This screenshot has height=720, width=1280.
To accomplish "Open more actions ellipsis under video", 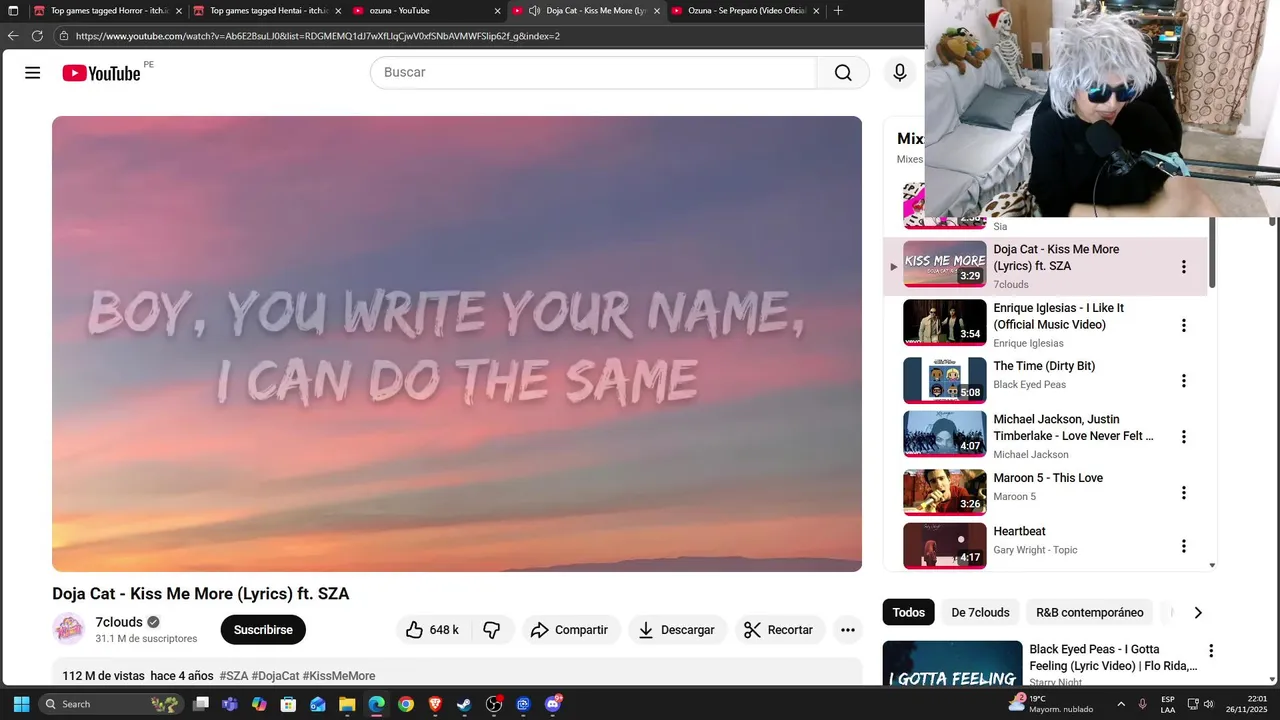I will point(847,630).
